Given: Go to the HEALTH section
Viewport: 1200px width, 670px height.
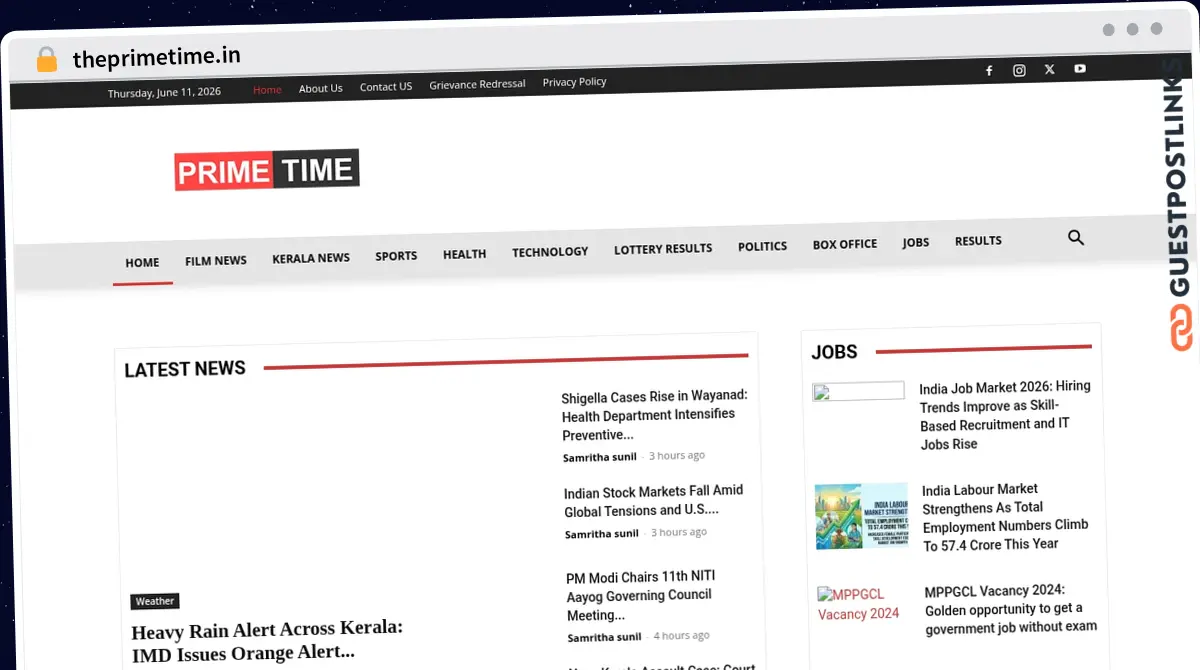Looking at the screenshot, I should [x=465, y=254].
